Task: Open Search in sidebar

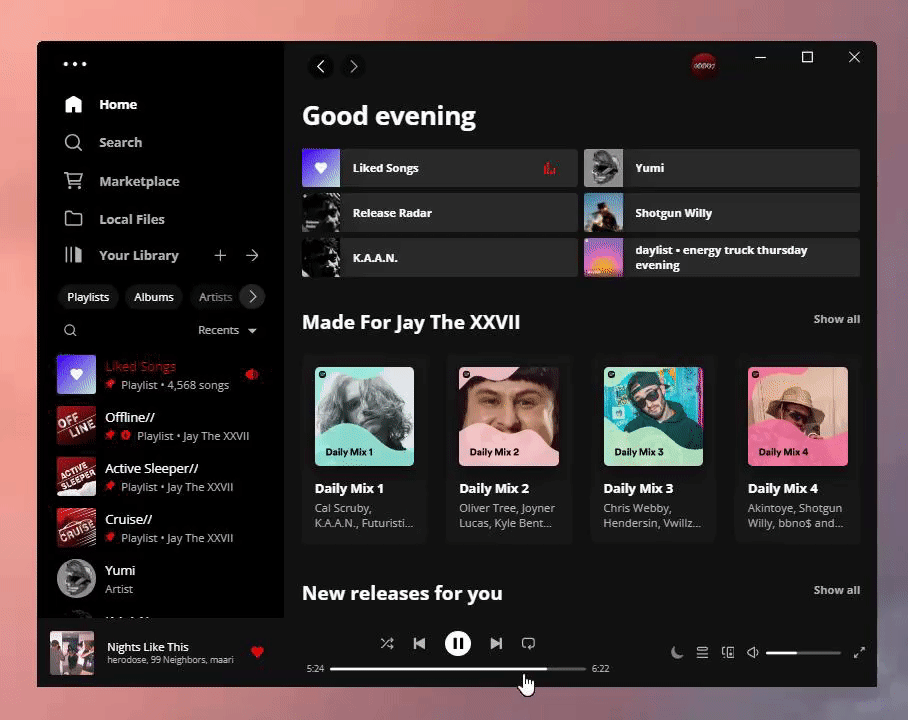Action: click(x=103, y=142)
